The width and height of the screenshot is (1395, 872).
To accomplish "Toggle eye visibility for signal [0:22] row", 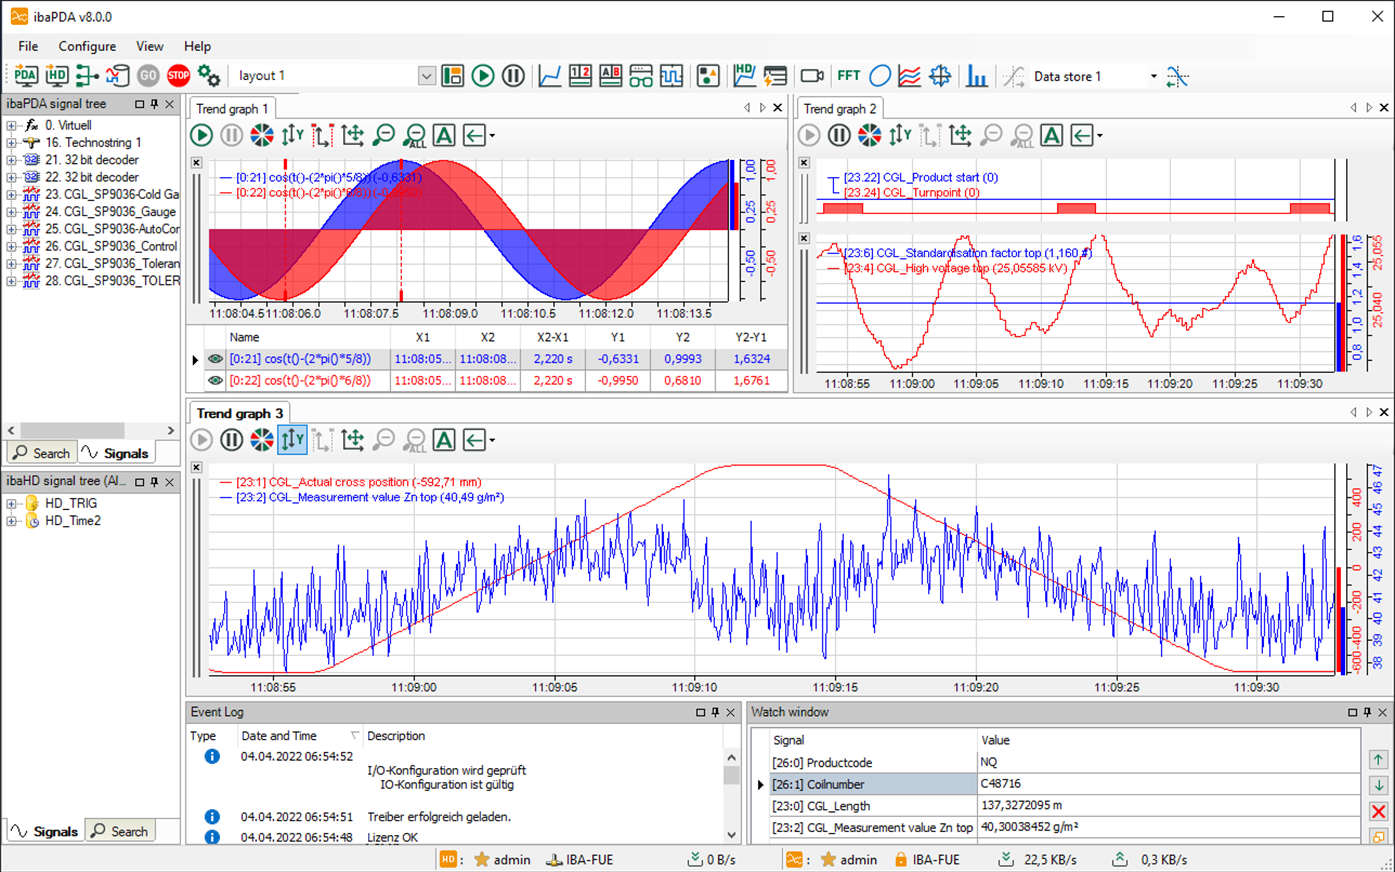I will coord(215,380).
